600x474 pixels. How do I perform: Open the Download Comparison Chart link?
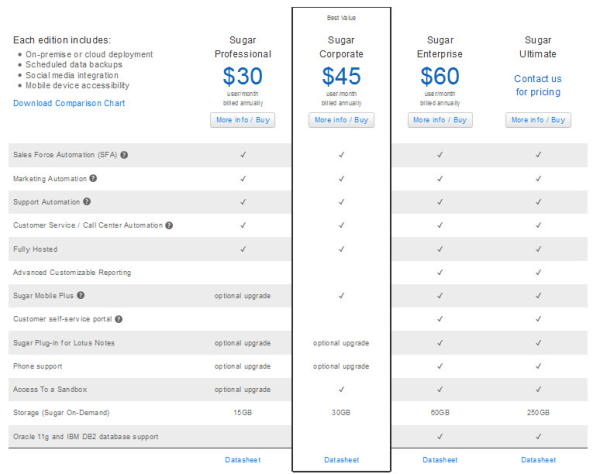tap(69, 103)
